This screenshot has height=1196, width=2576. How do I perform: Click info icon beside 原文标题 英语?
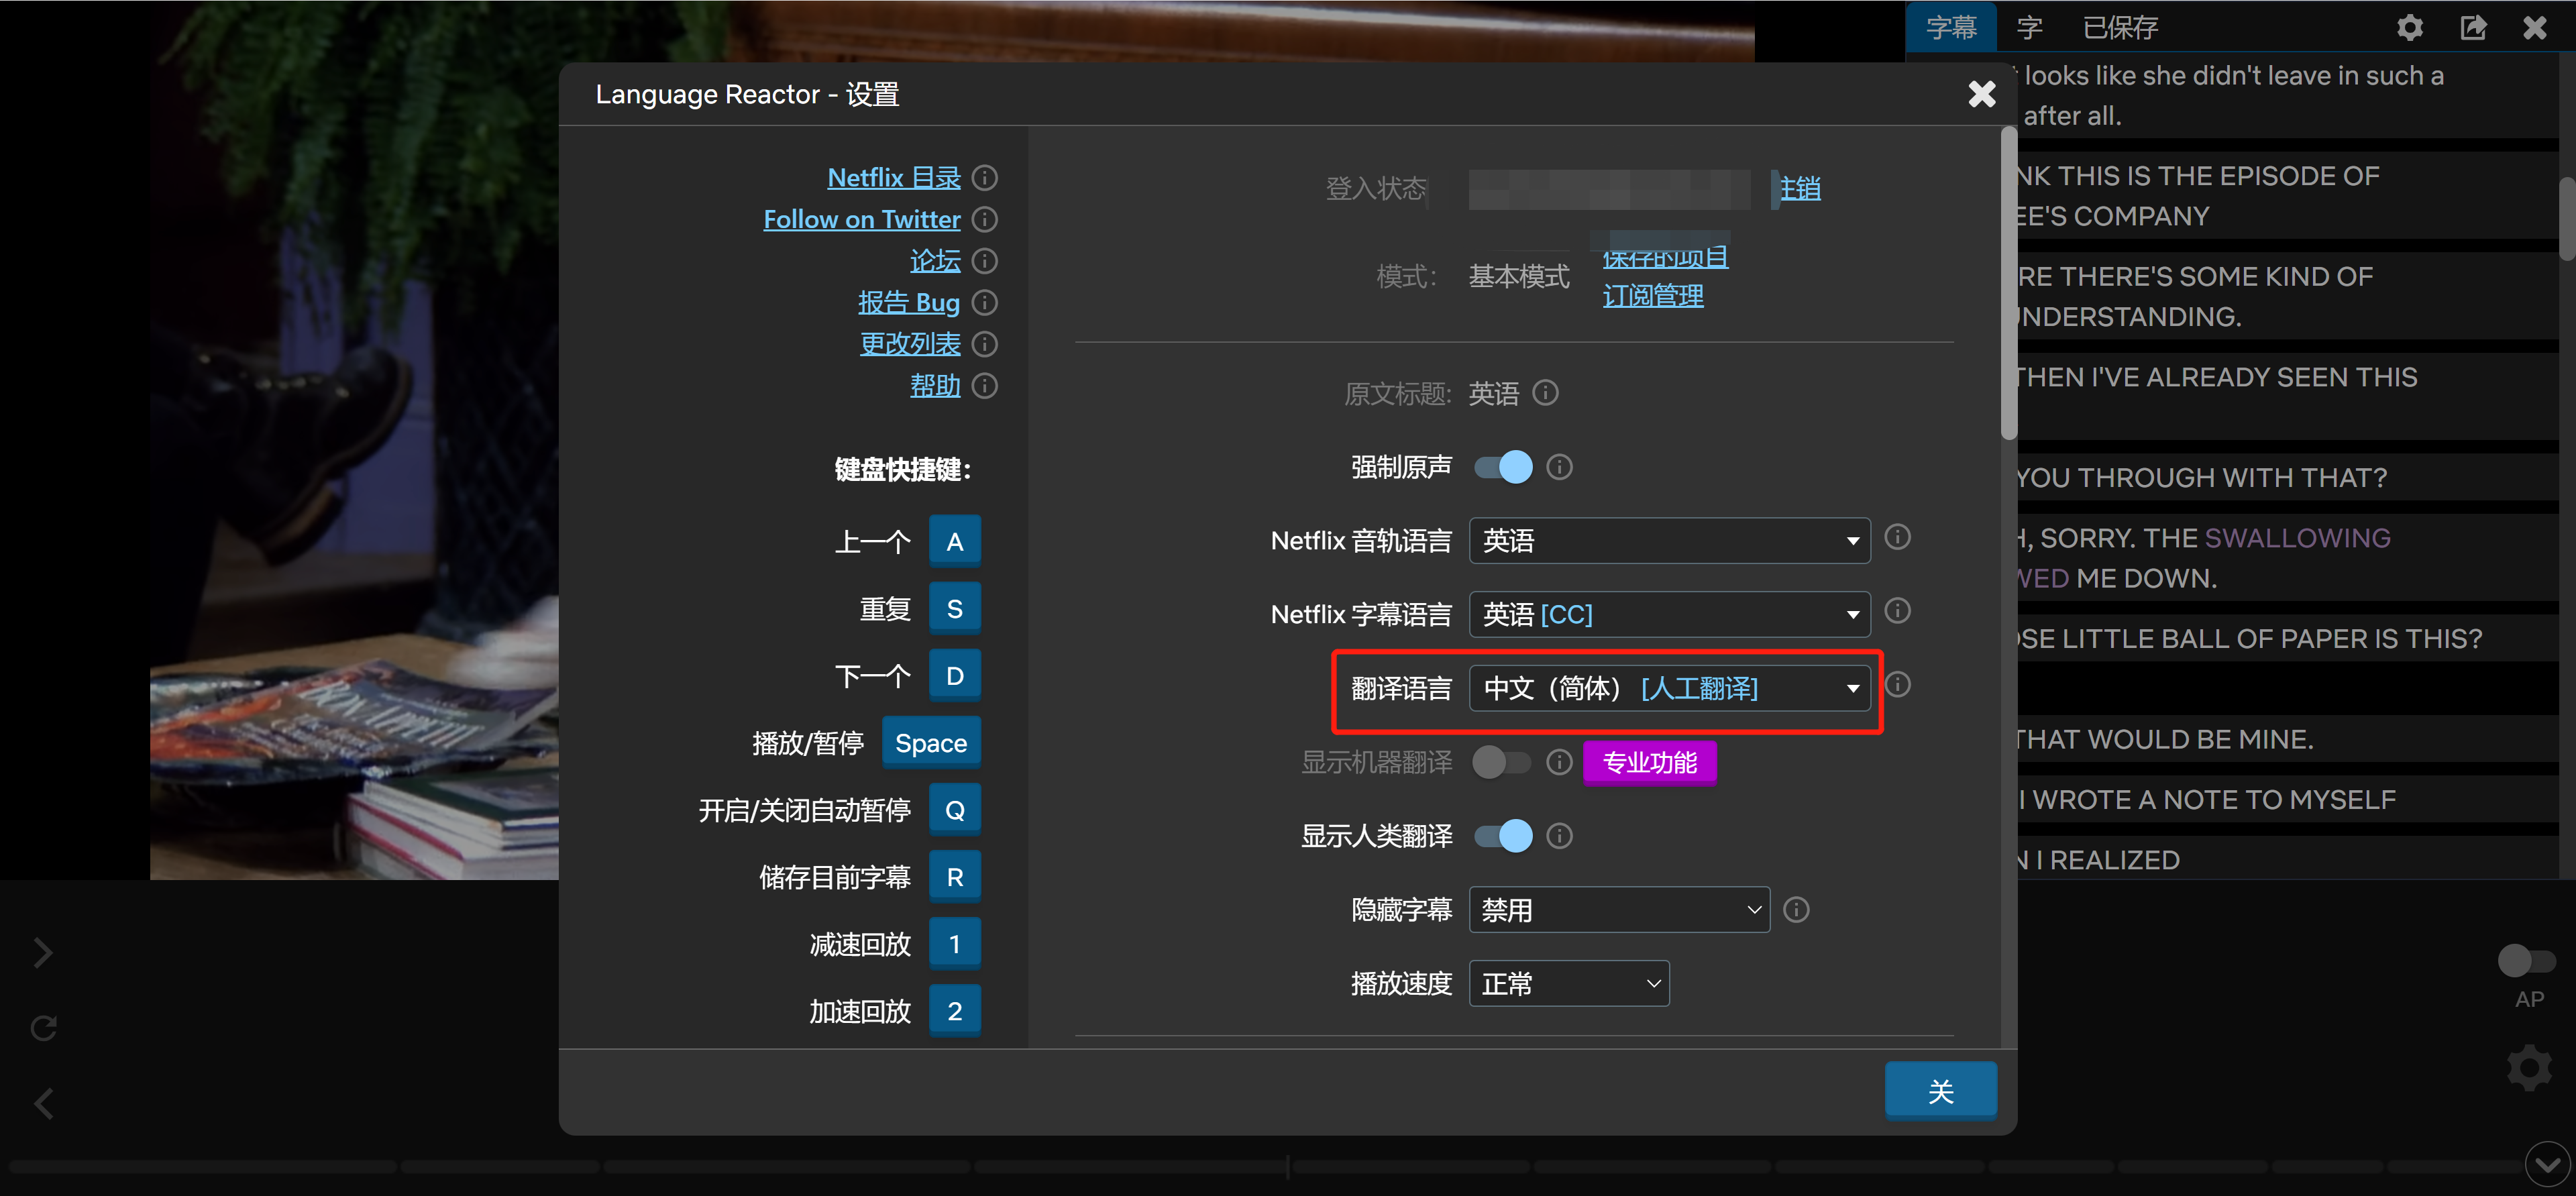(x=1545, y=393)
